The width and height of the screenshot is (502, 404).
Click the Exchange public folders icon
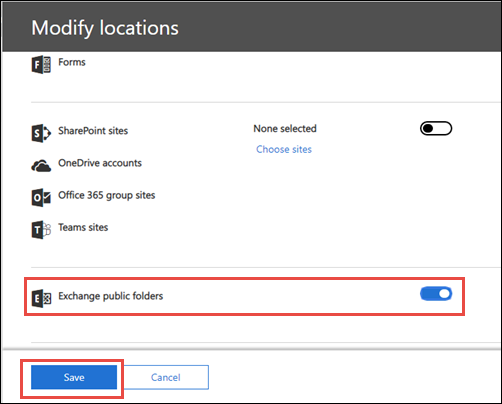[x=41, y=298]
